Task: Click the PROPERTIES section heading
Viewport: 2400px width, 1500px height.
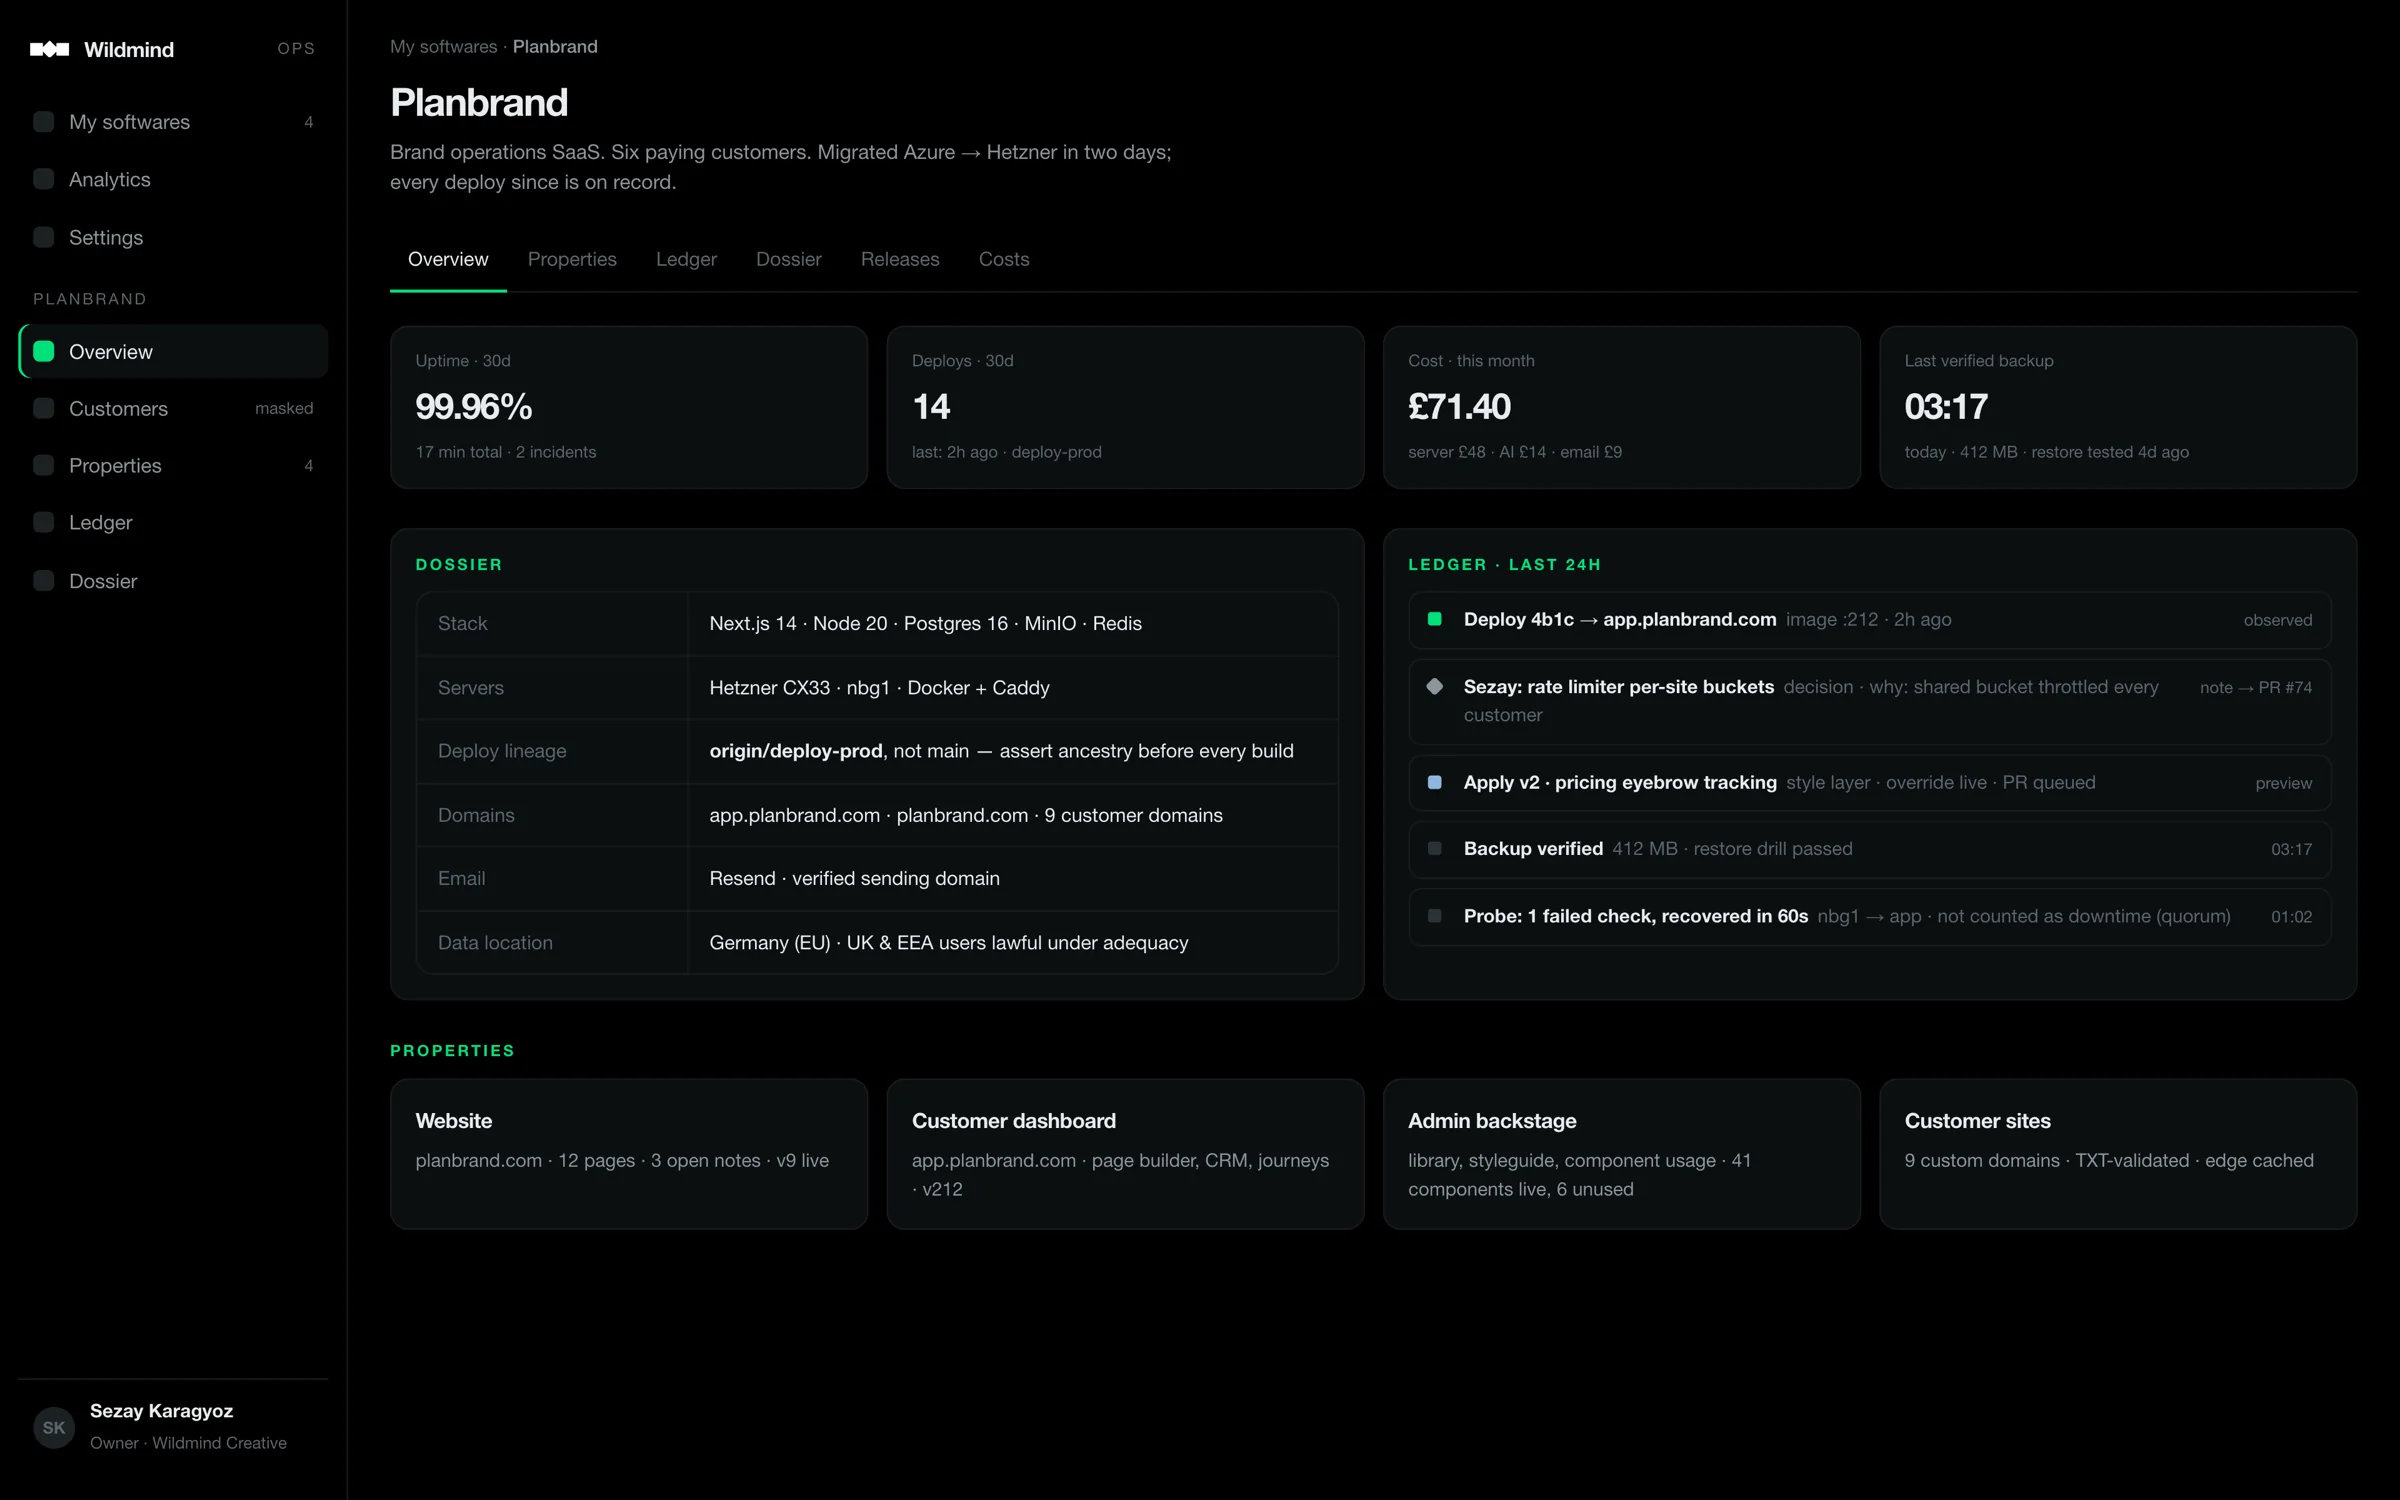Action: 452,1050
